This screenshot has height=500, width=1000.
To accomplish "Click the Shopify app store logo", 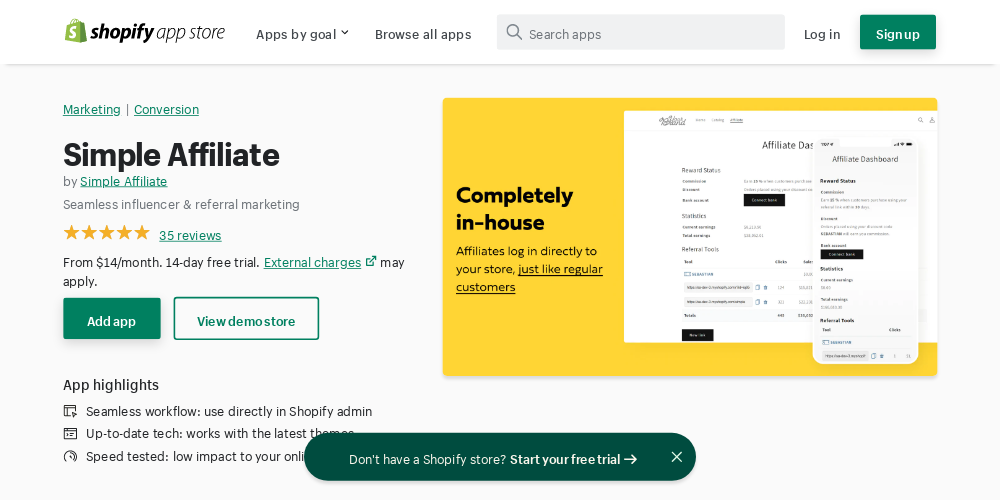I will 145,32.
